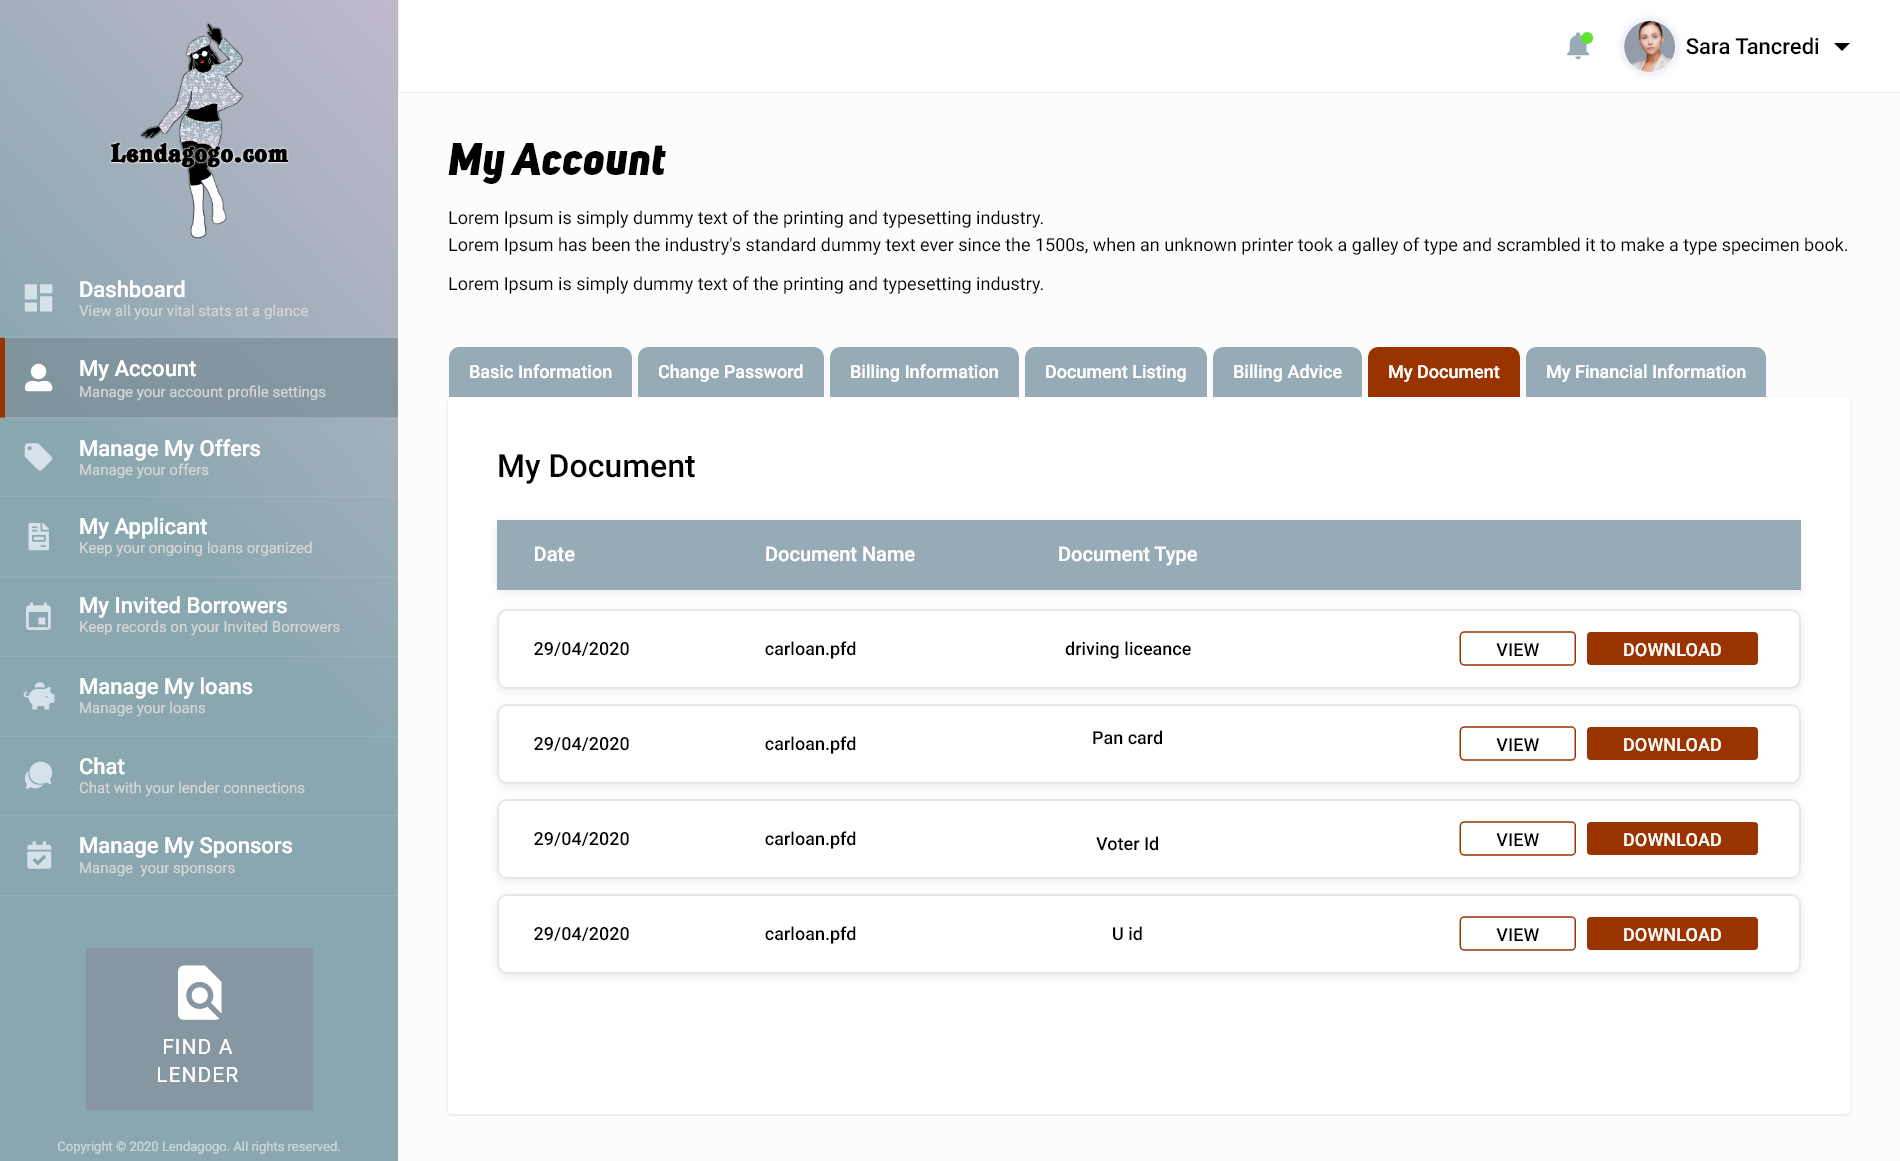Switch to the Basic Information tab
1900x1161 pixels.
[x=540, y=372]
